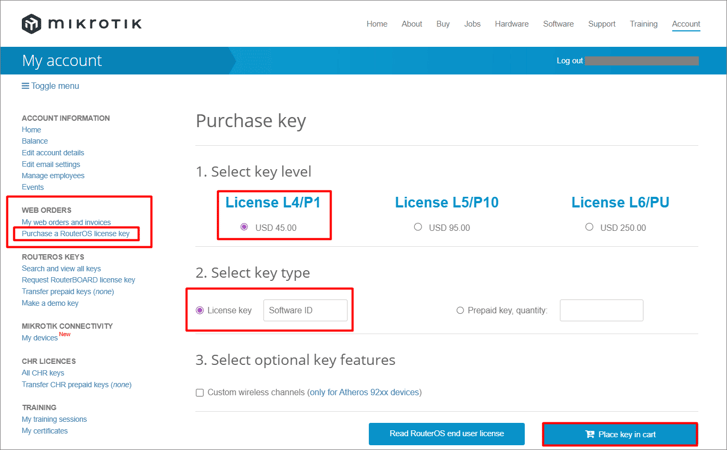Click the MikroTik logo icon
Image resolution: width=727 pixels, height=450 pixels.
coord(32,24)
